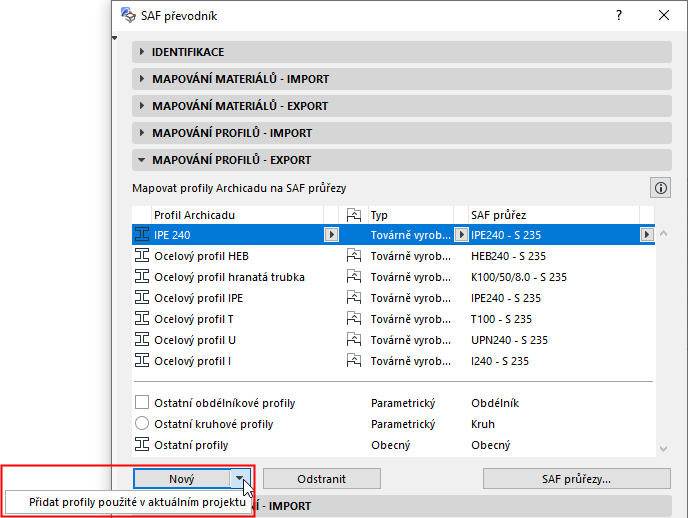
Task: Click the type icon in the Ocelový profil U row
Action: click(x=354, y=340)
